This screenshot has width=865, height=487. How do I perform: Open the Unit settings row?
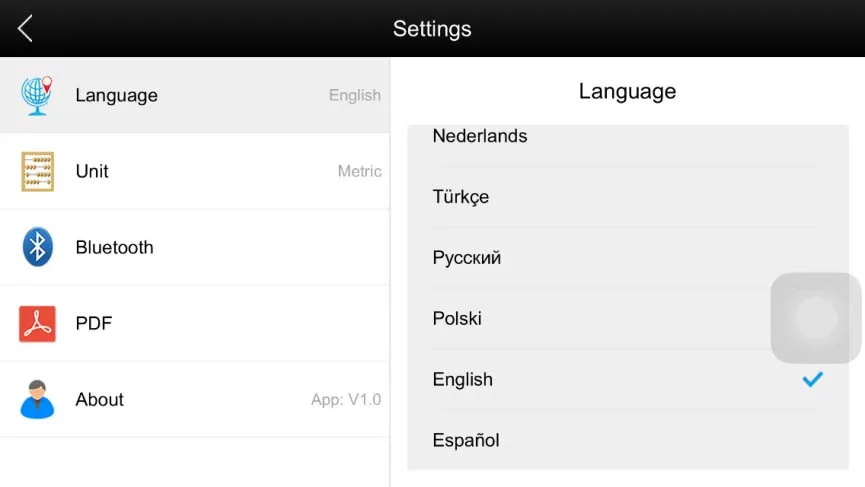click(x=92, y=172)
